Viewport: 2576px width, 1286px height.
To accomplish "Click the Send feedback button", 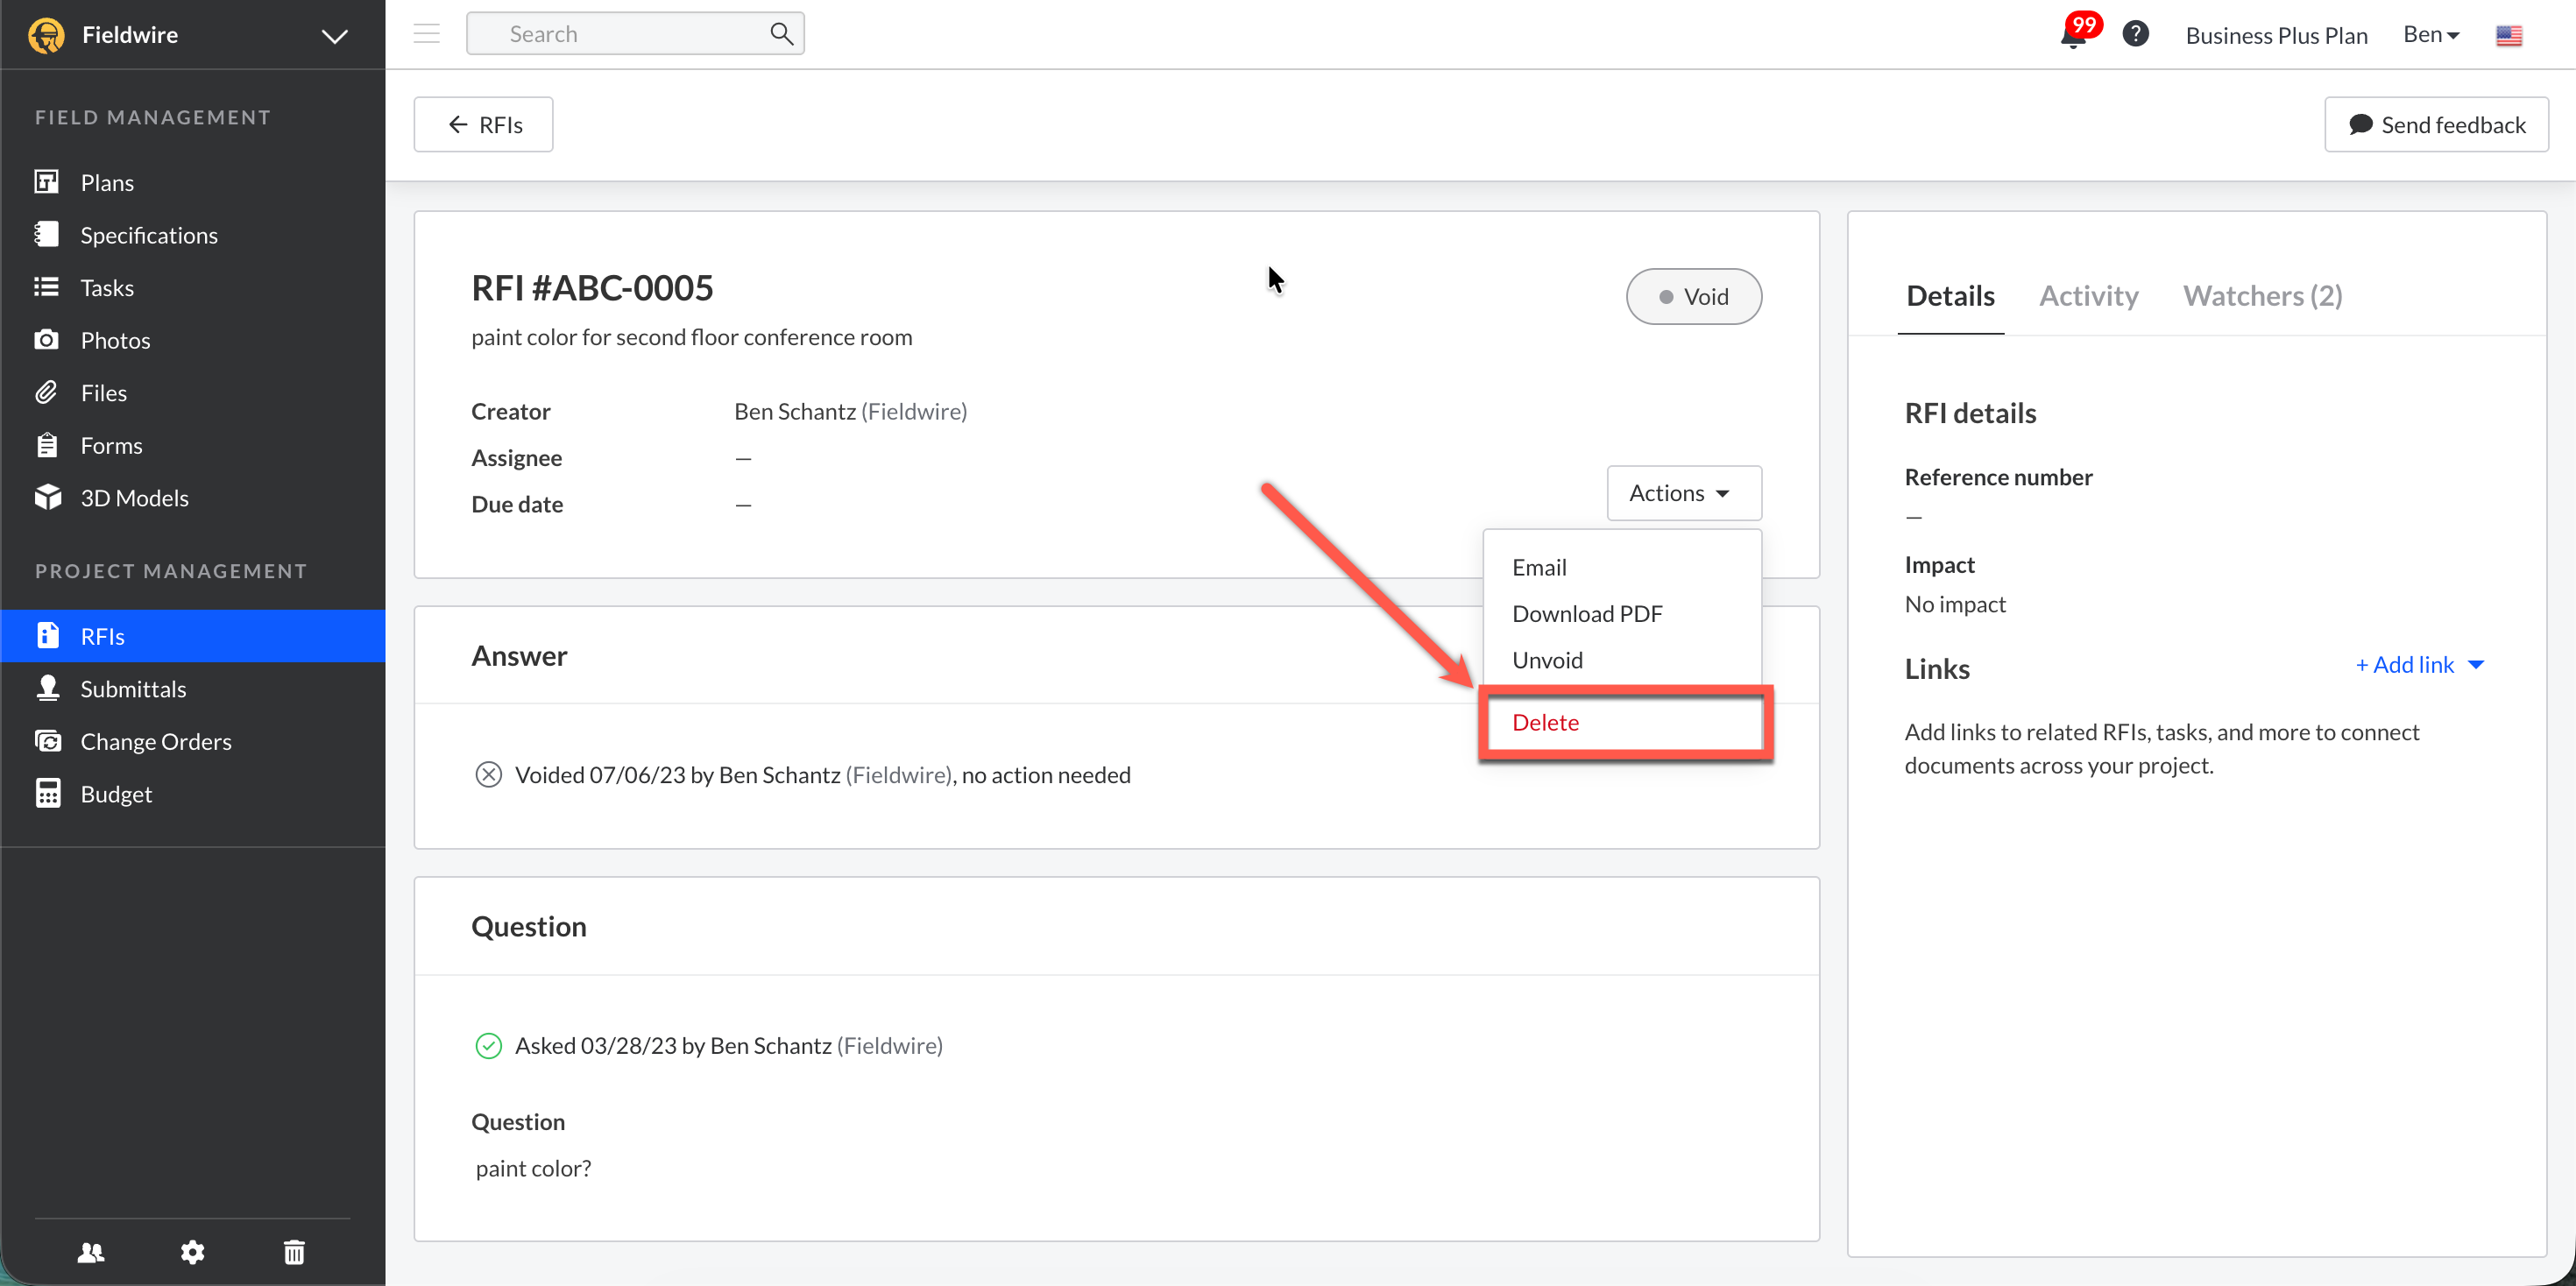I will [2436, 125].
